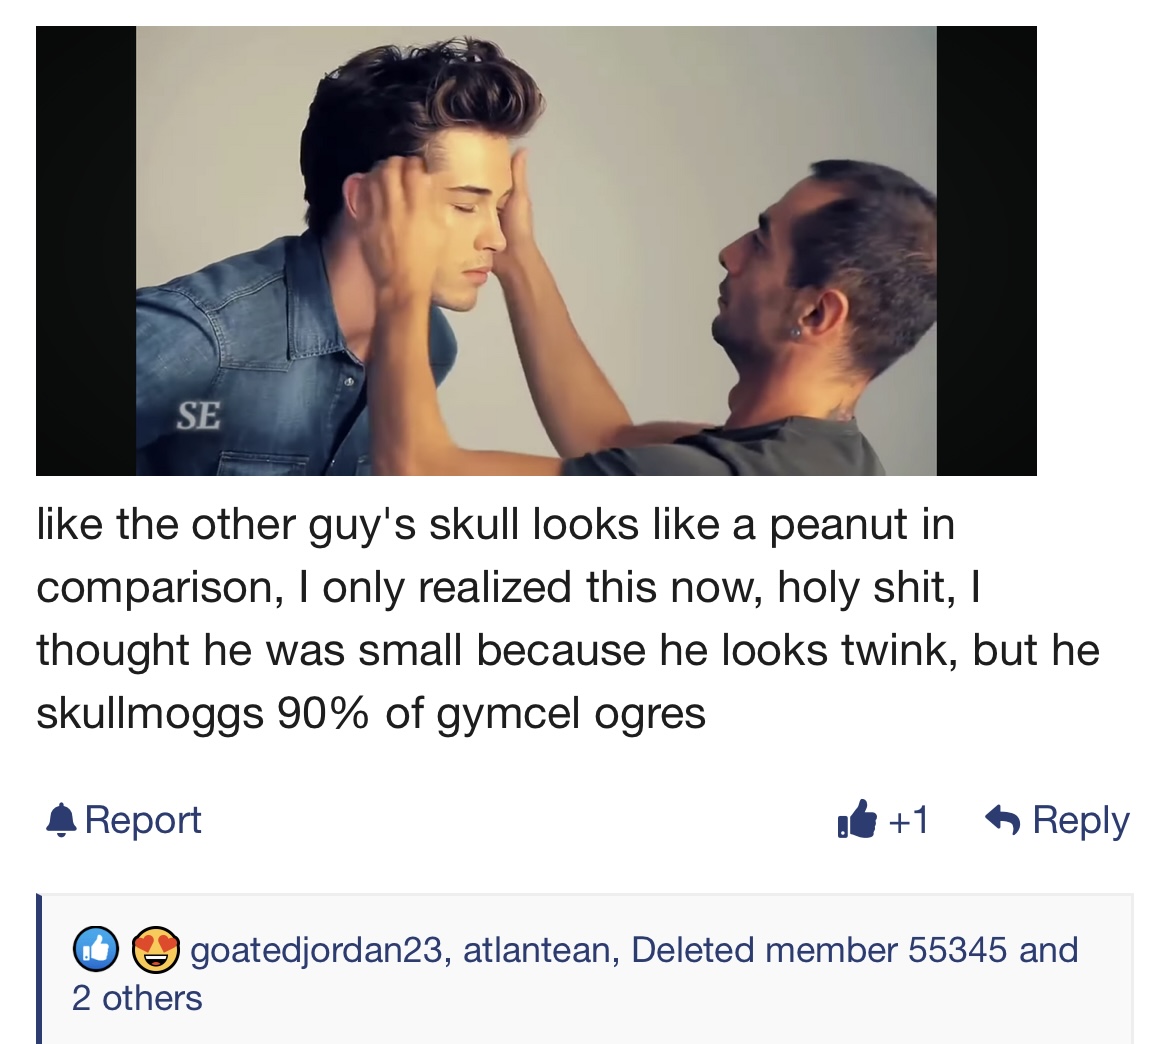The image size is (1170, 1044).
Task: Open goatedjordan23's profile
Action: 316,950
